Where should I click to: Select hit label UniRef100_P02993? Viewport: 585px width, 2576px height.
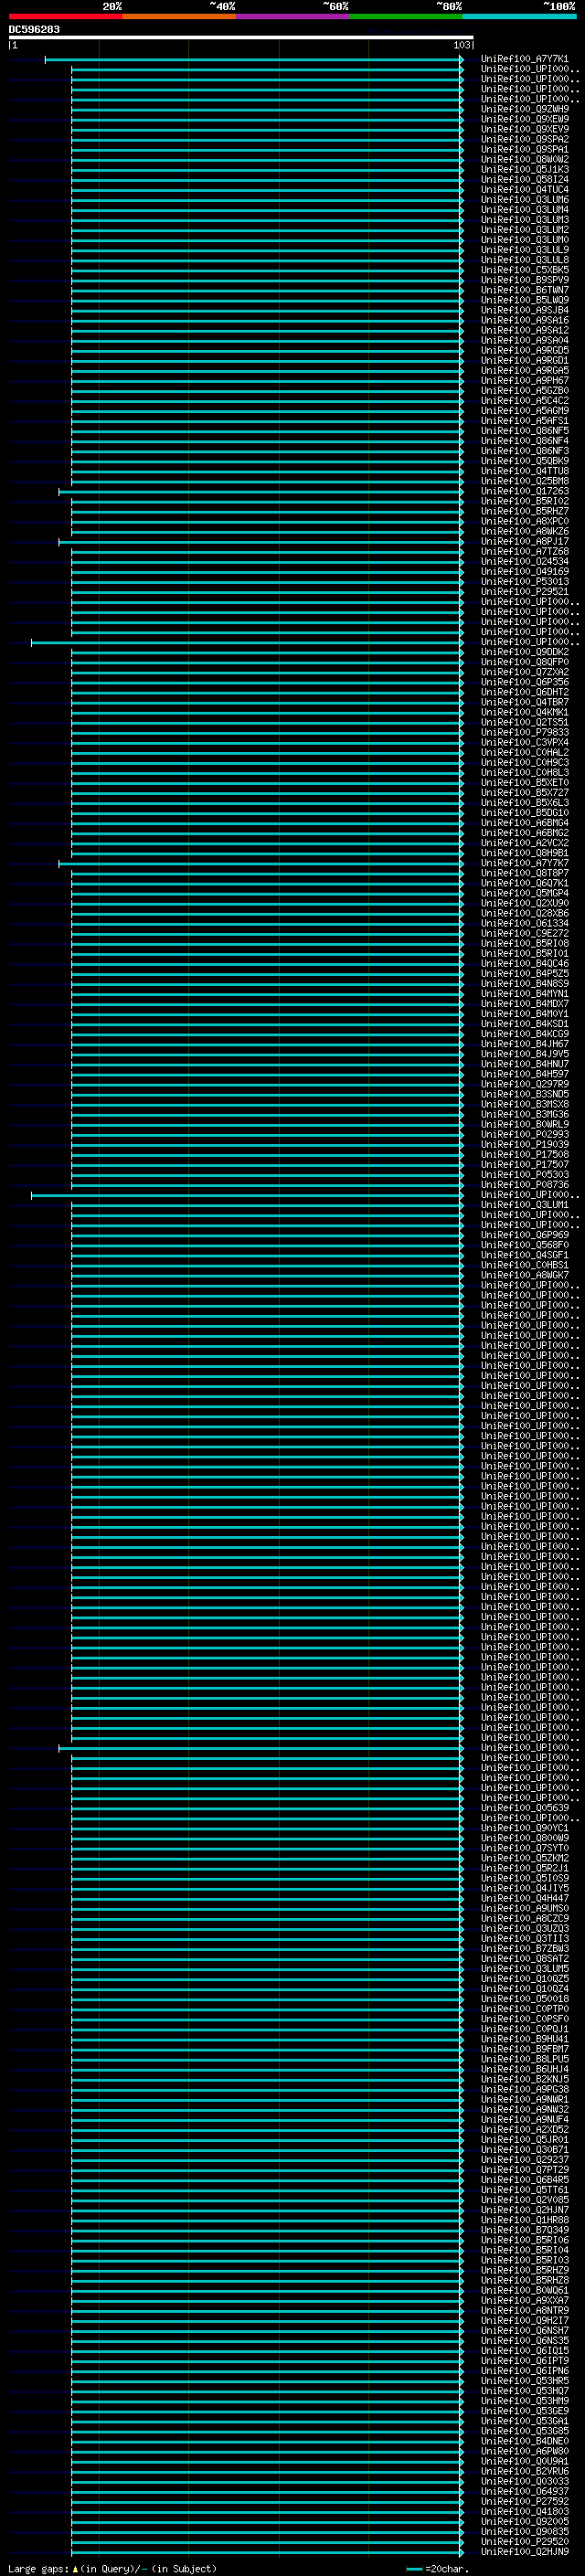click(x=525, y=1135)
